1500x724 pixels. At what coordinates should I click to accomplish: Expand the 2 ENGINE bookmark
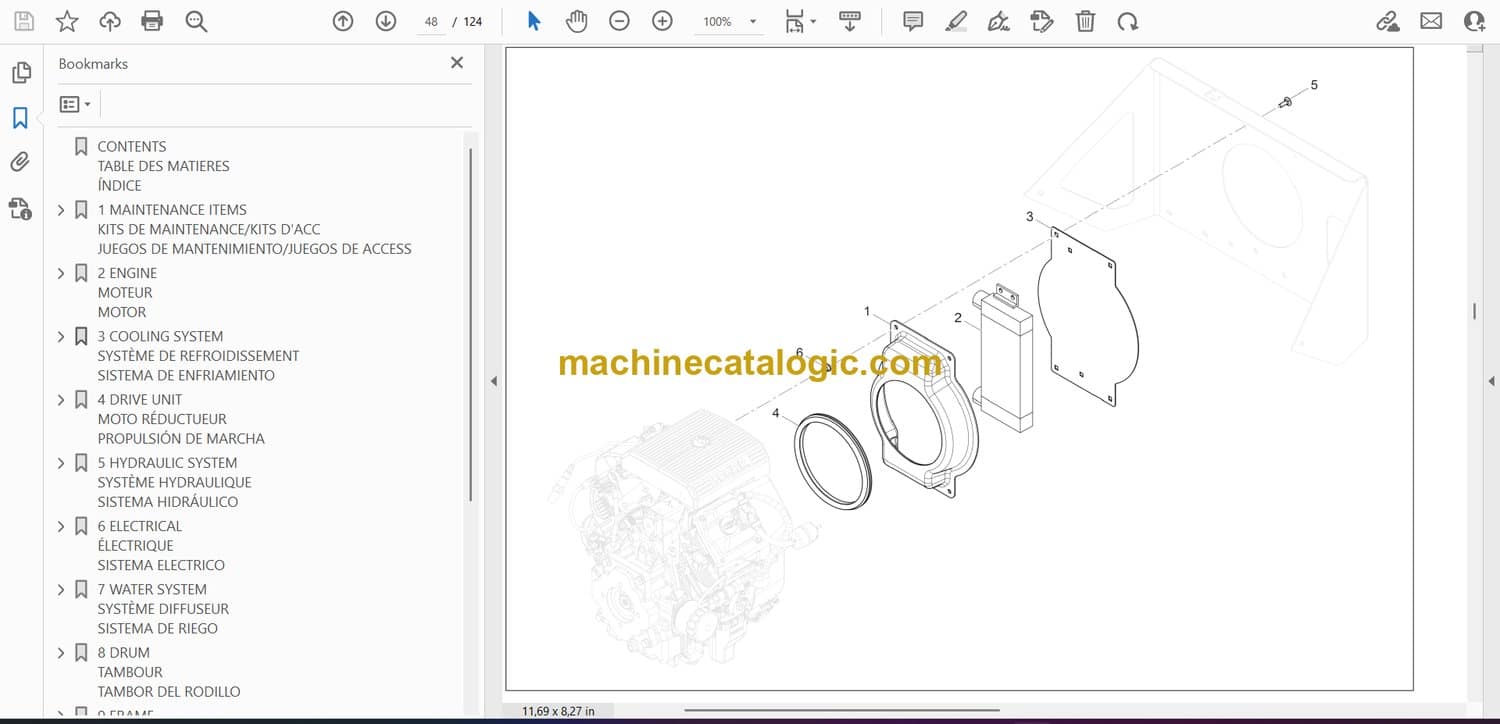61,273
